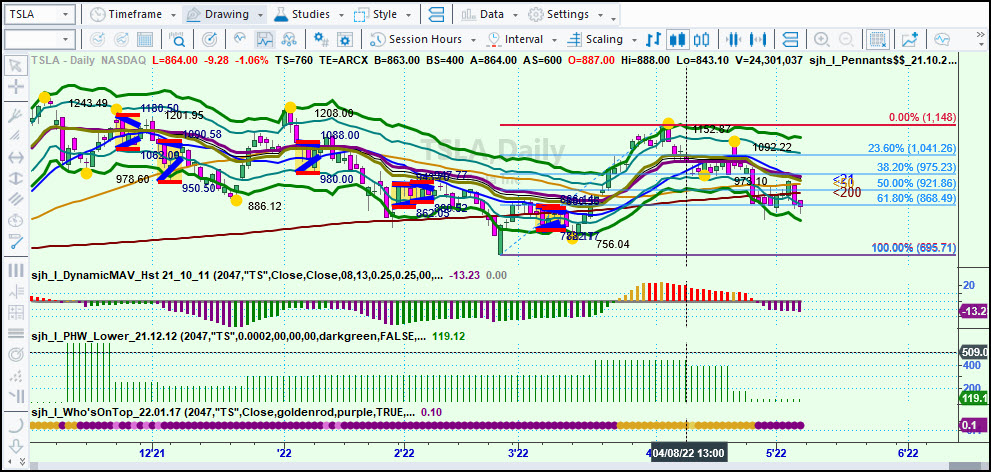The image size is (991, 472).
Task: Switch chart to hollow candlestick style
Action: tap(700, 39)
